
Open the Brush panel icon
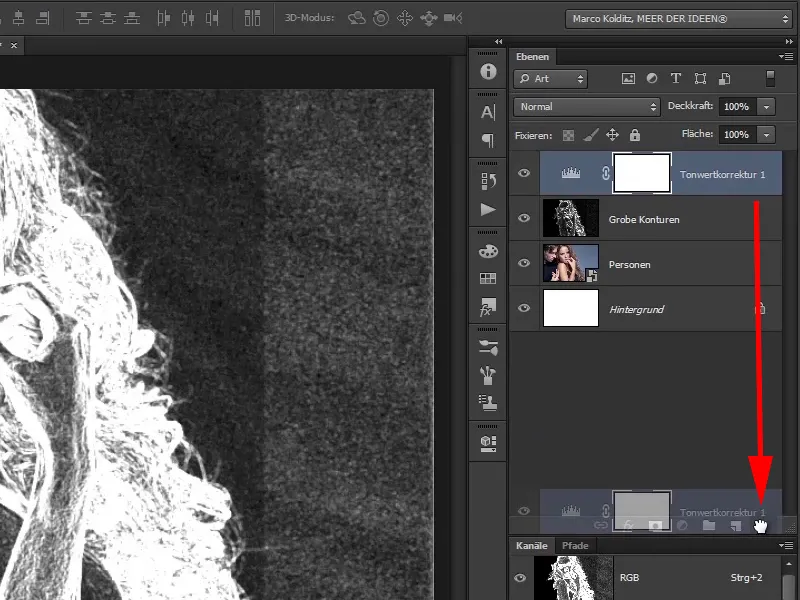[x=488, y=347]
